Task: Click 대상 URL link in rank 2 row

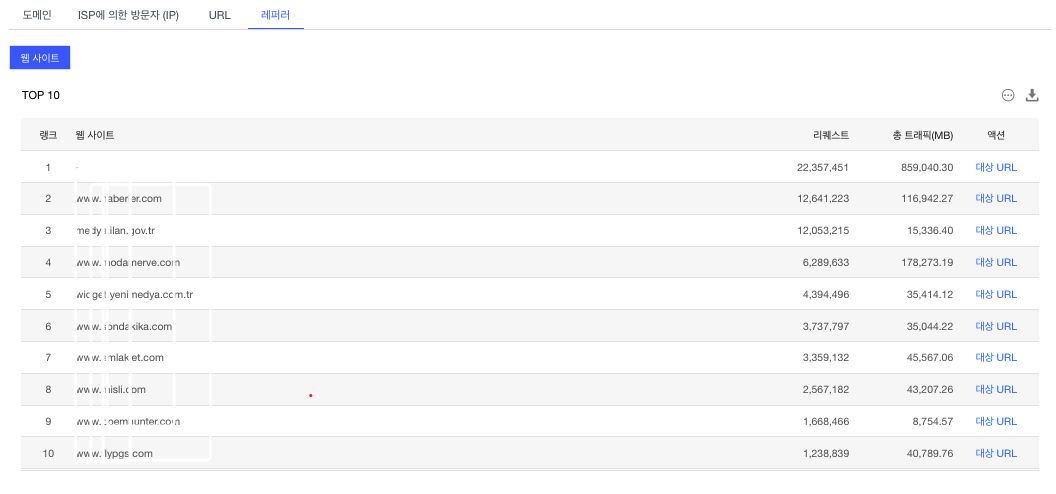Action: click(996, 199)
